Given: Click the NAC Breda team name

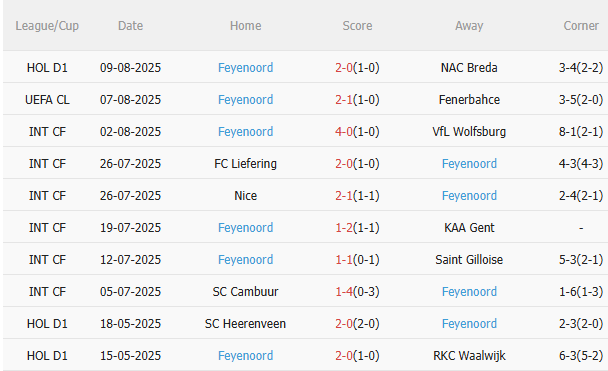Looking at the screenshot, I should point(469,68).
